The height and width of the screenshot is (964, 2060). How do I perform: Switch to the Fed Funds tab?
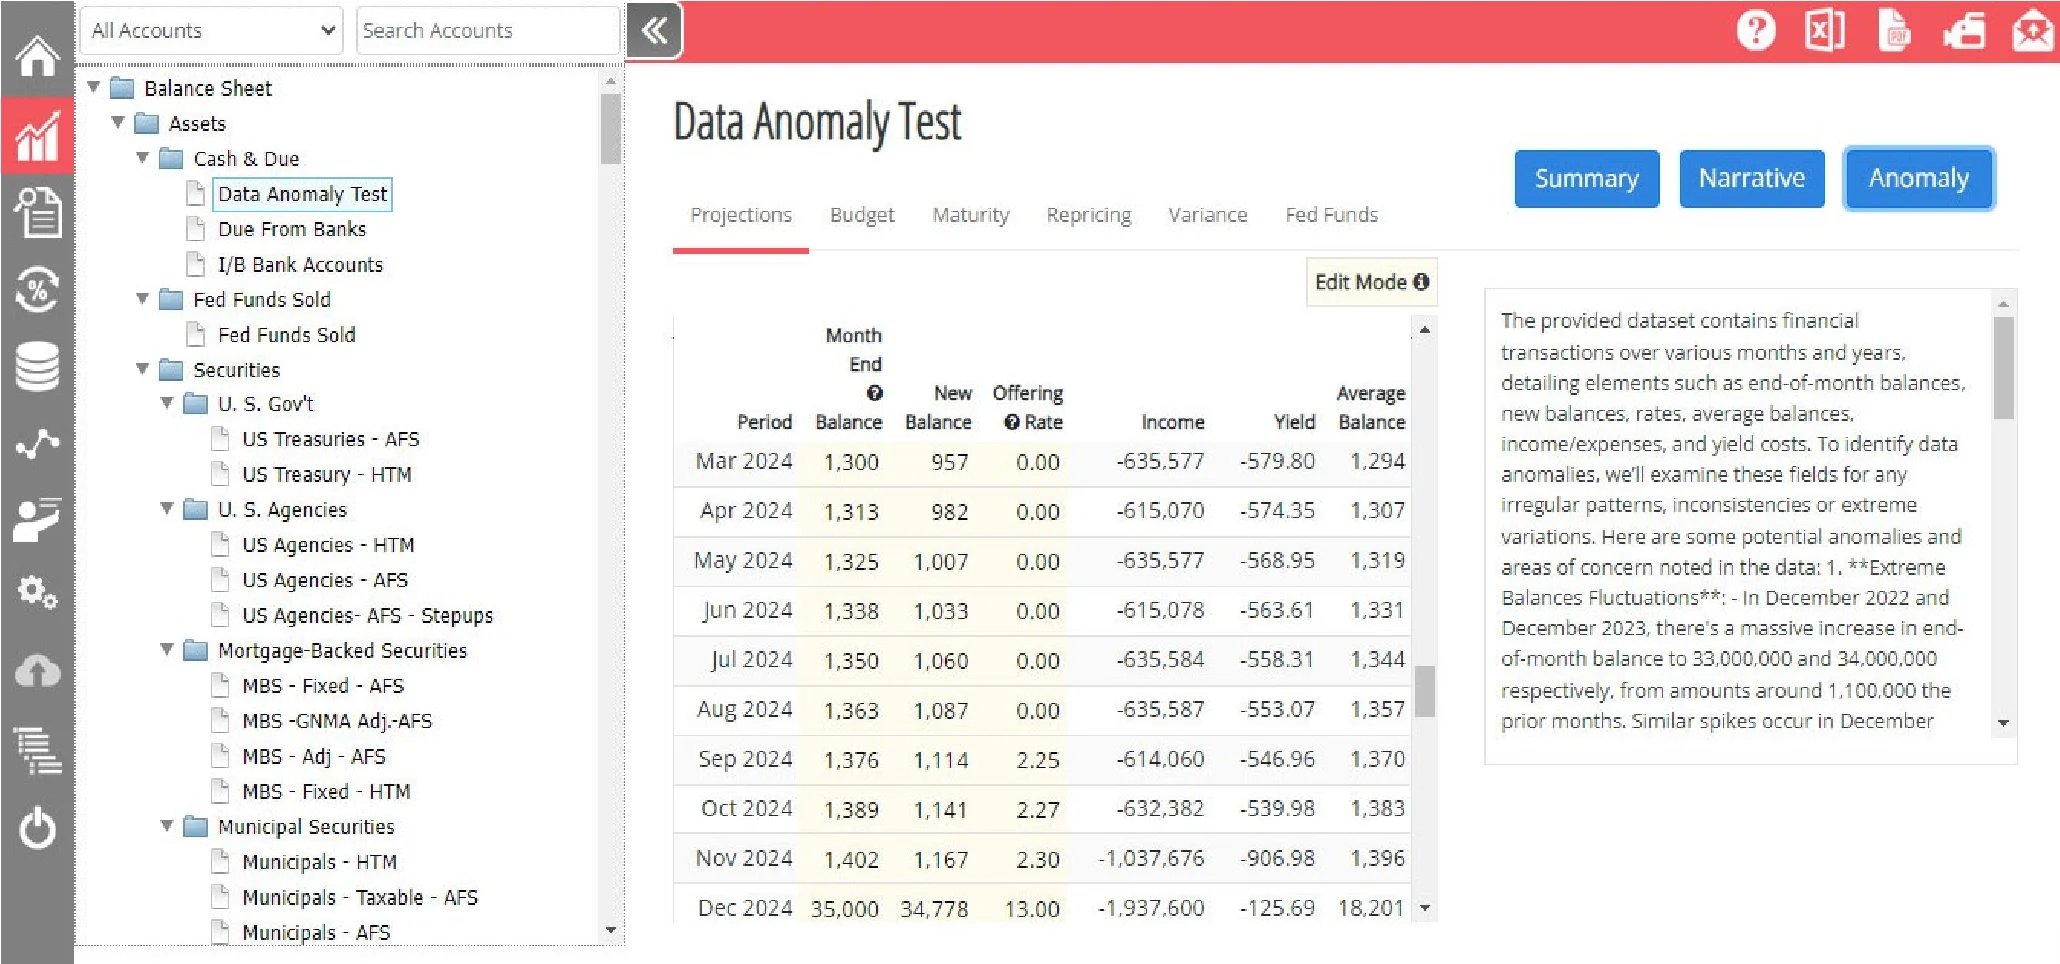coord(1331,215)
